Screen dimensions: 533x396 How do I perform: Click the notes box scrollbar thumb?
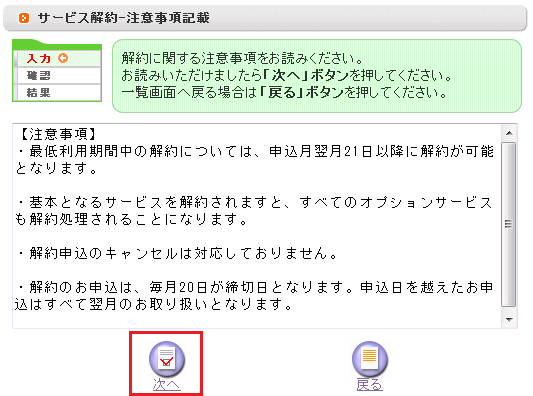pos(509,224)
